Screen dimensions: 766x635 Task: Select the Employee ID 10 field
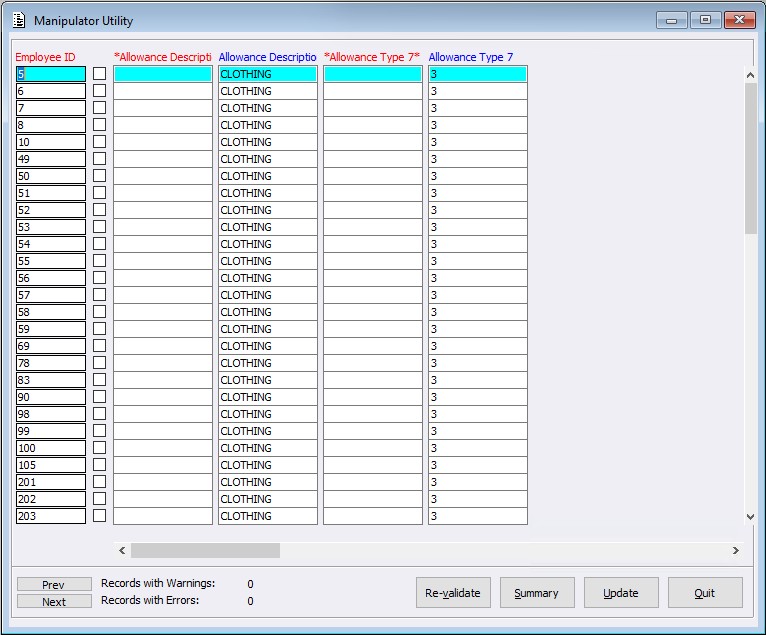50,142
